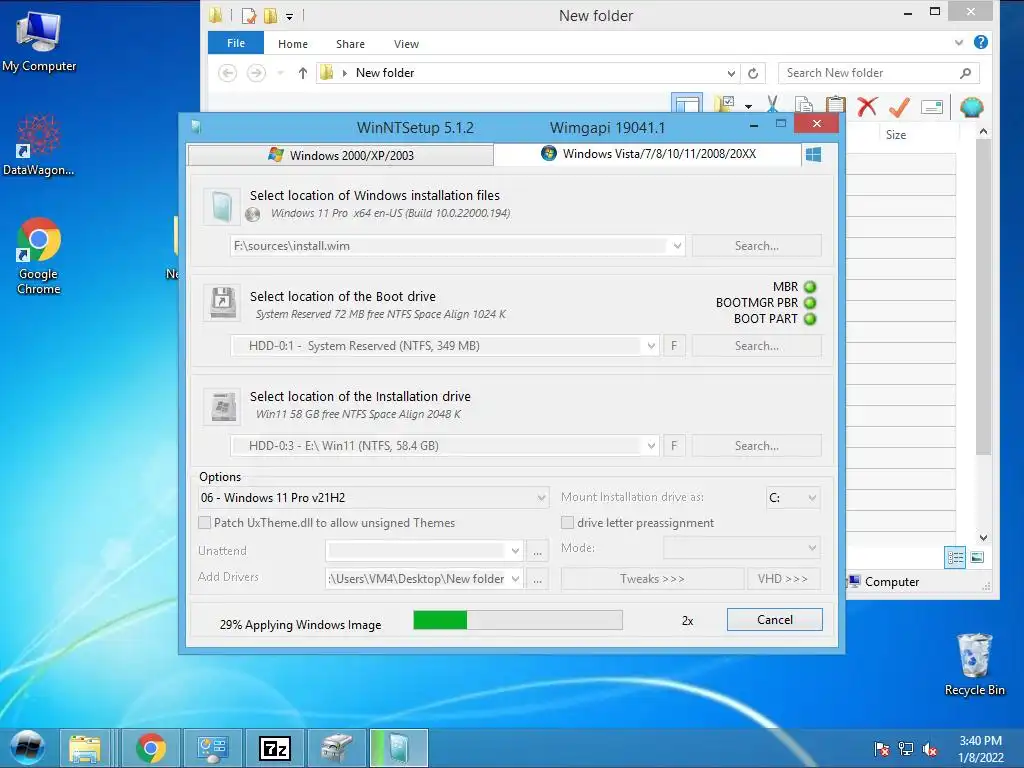Toggle the boot drive F format button
1024x768 pixels.
point(674,345)
